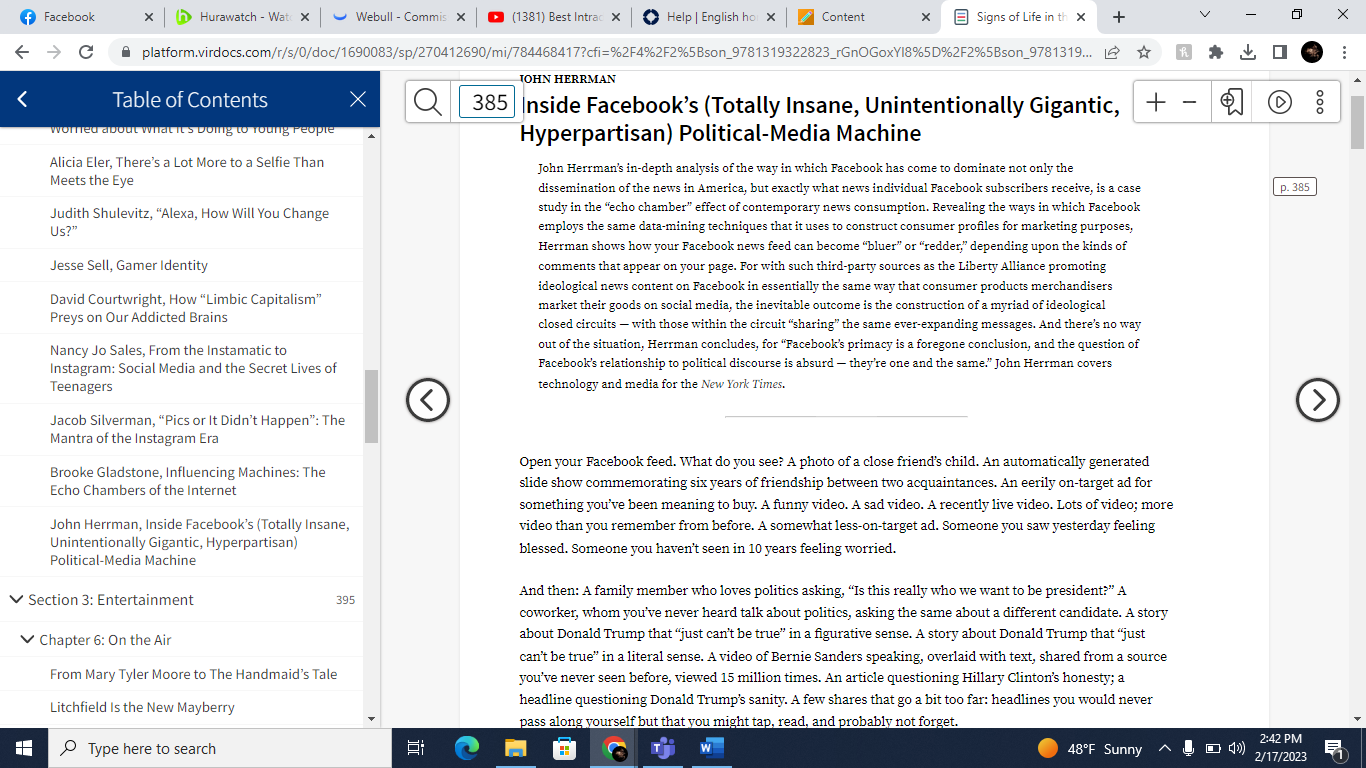This screenshot has height=768, width=1366.
Task: Open the browser extensions puzzle icon
Action: pos(1216,52)
